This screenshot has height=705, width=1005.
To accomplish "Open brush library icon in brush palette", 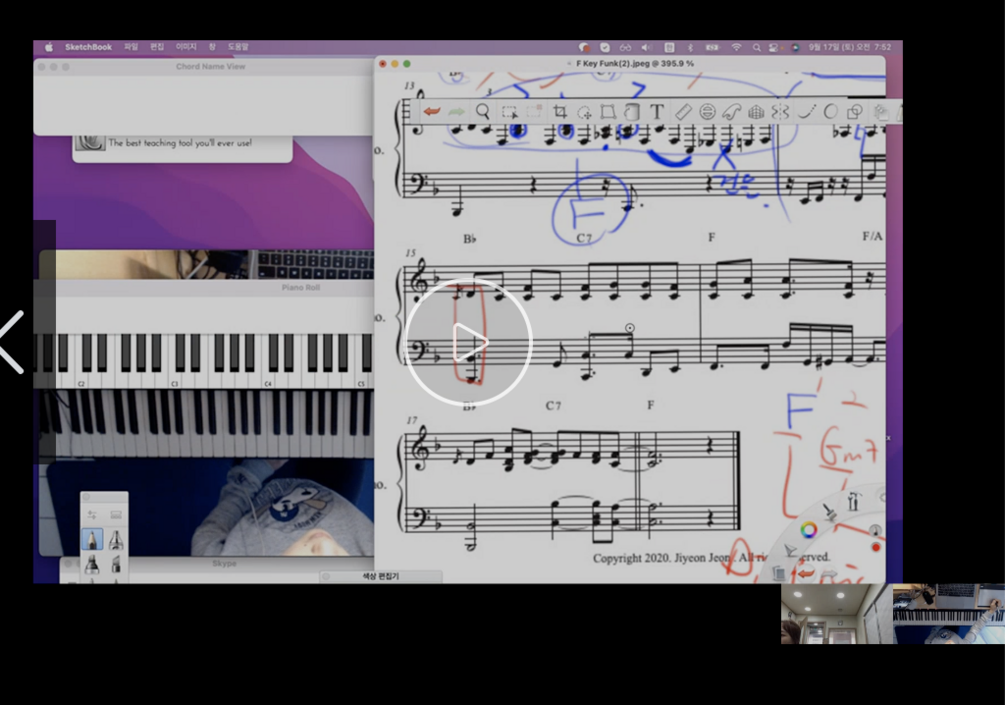I will tap(116, 515).
